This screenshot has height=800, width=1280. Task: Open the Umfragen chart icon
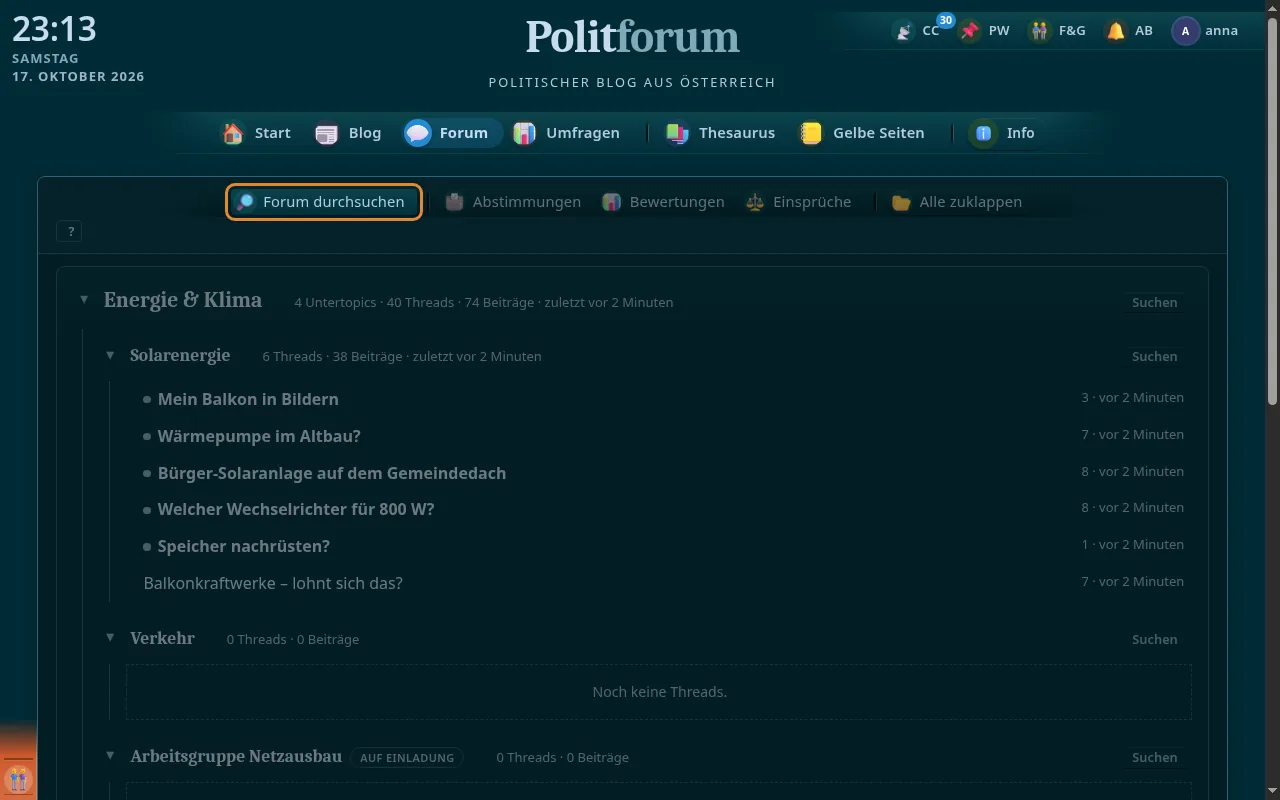pos(524,133)
